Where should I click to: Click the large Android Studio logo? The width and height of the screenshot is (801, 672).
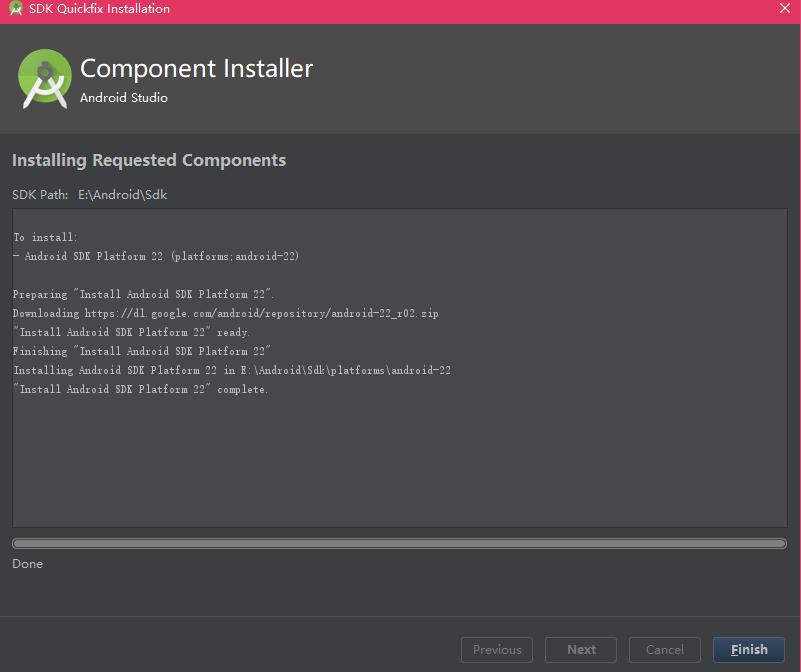pos(45,79)
